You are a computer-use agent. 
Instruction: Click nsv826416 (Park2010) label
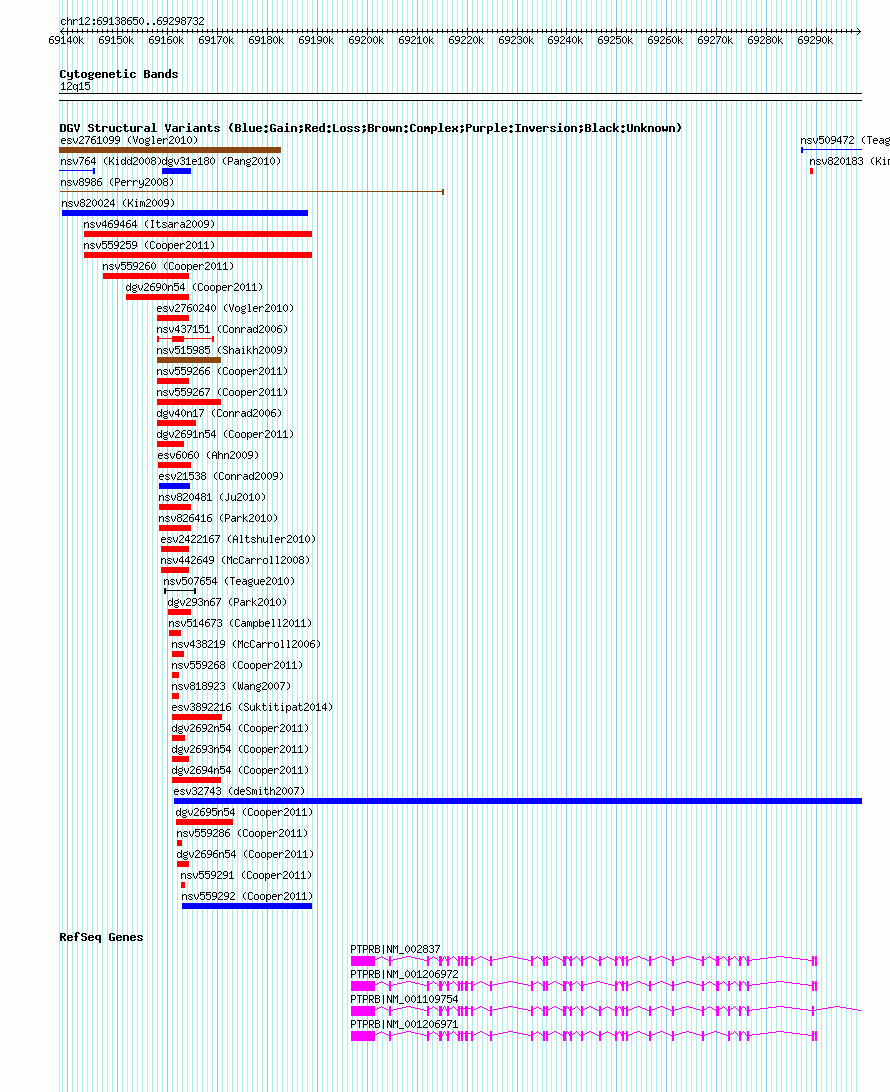218,517
